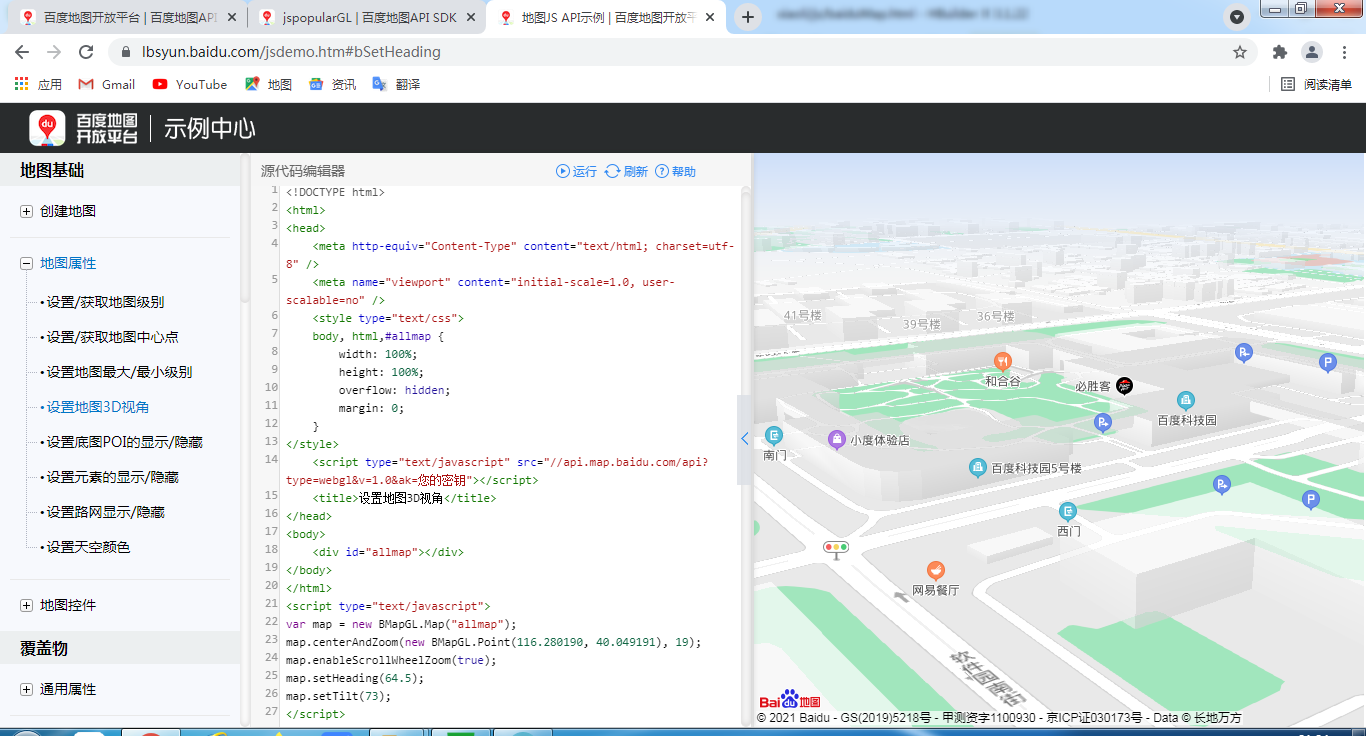Bookmark this page with the star icon
1366x736 pixels.
coord(1240,52)
